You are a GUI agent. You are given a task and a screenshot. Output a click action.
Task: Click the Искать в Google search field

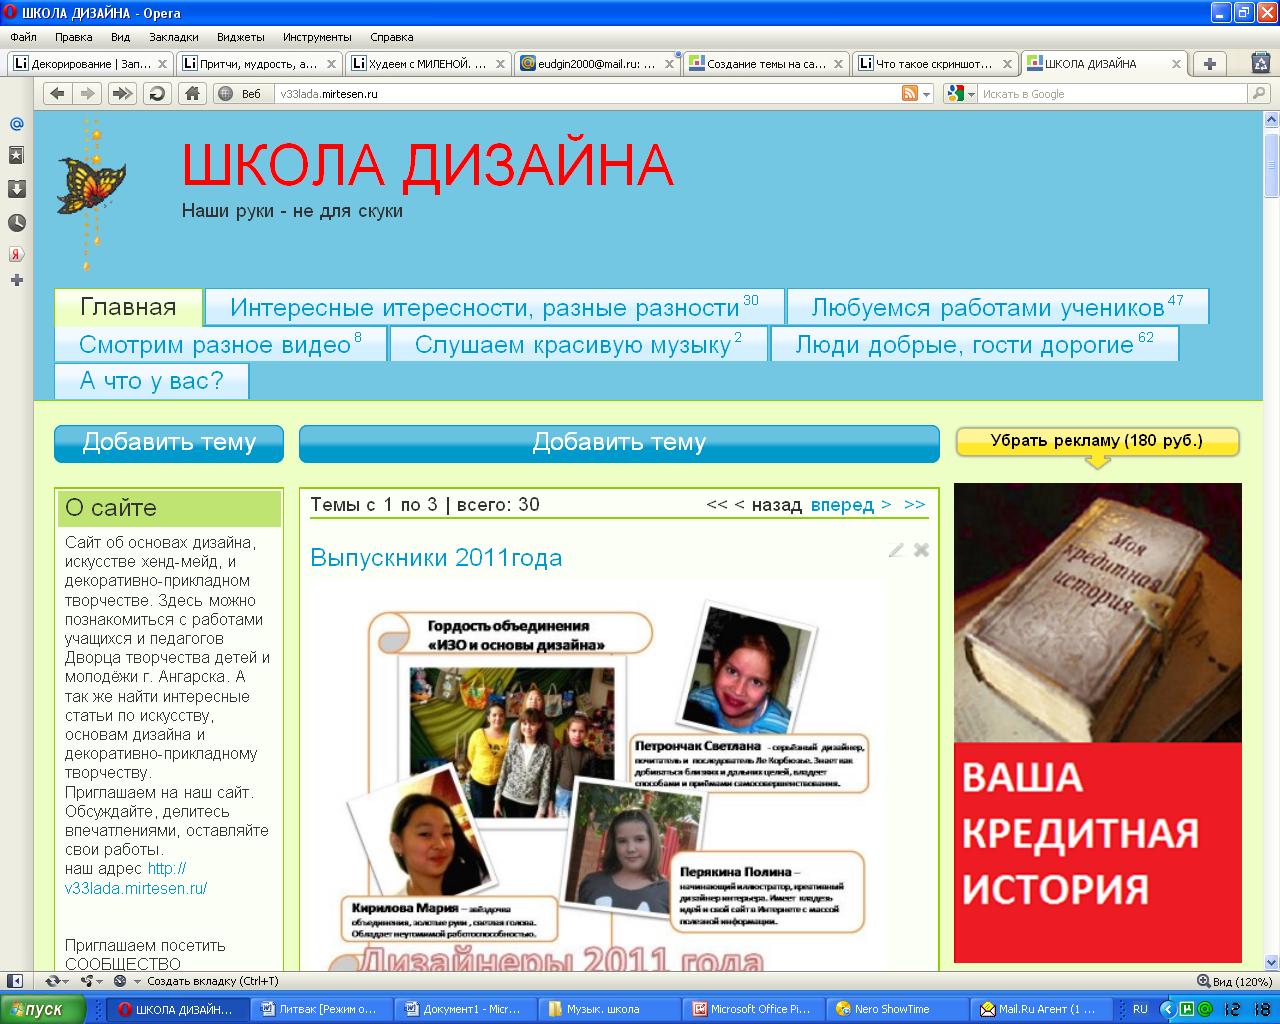1110,94
